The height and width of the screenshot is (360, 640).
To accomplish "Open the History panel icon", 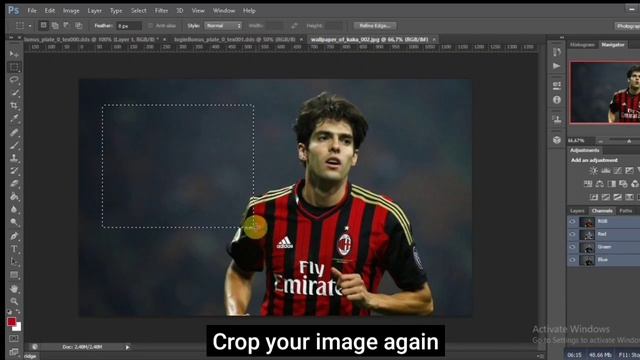I will point(557,52).
